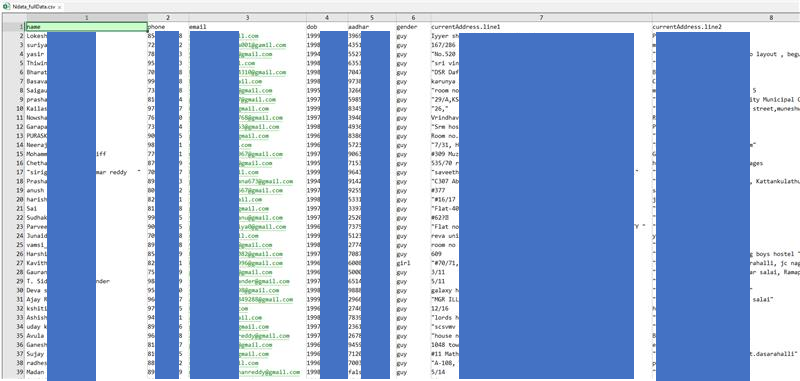Click the 'gender' header cell

[413, 27]
